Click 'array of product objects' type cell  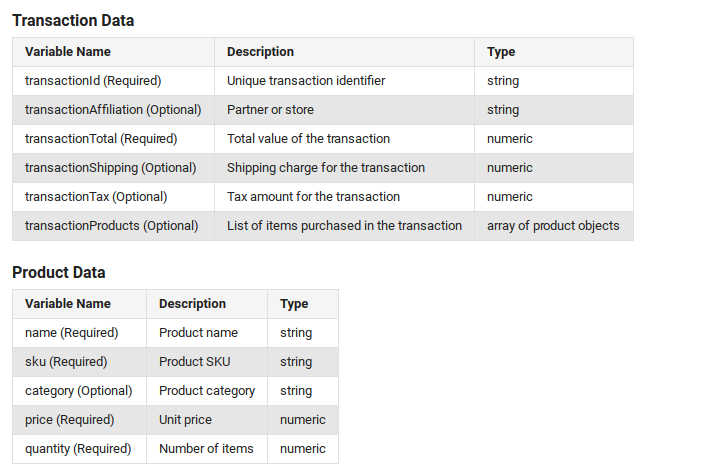click(553, 226)
